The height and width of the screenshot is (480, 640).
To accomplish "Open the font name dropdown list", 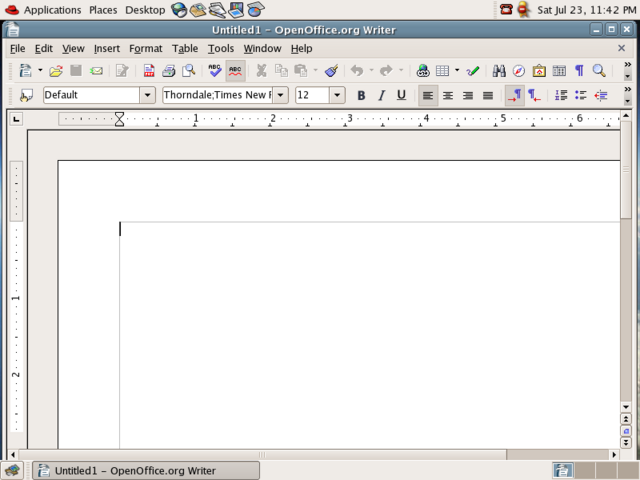I will click(280, 96).
